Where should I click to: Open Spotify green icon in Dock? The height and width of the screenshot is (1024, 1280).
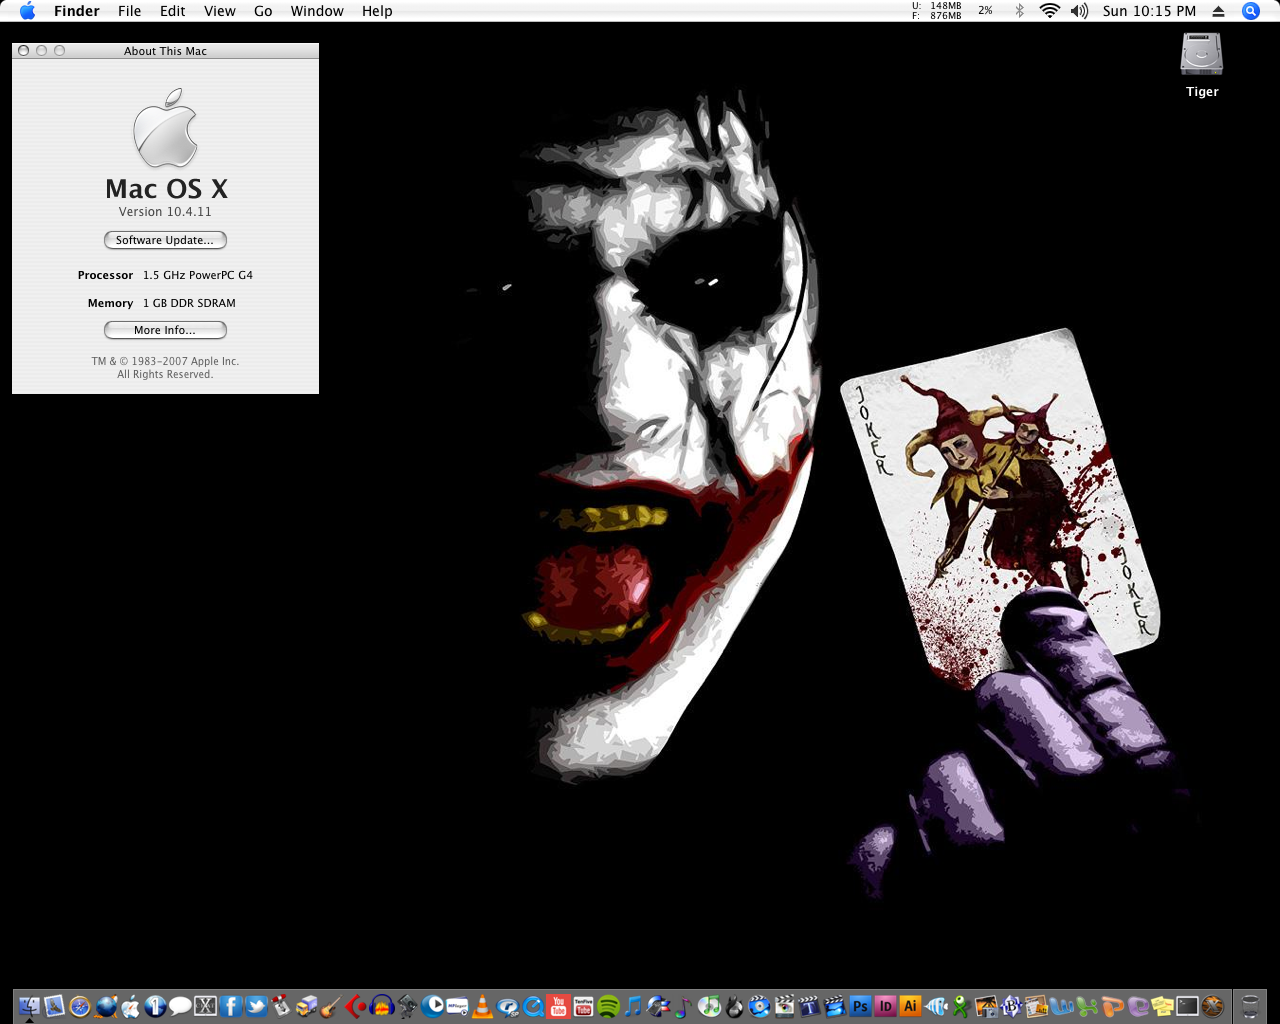(608, 1006)
